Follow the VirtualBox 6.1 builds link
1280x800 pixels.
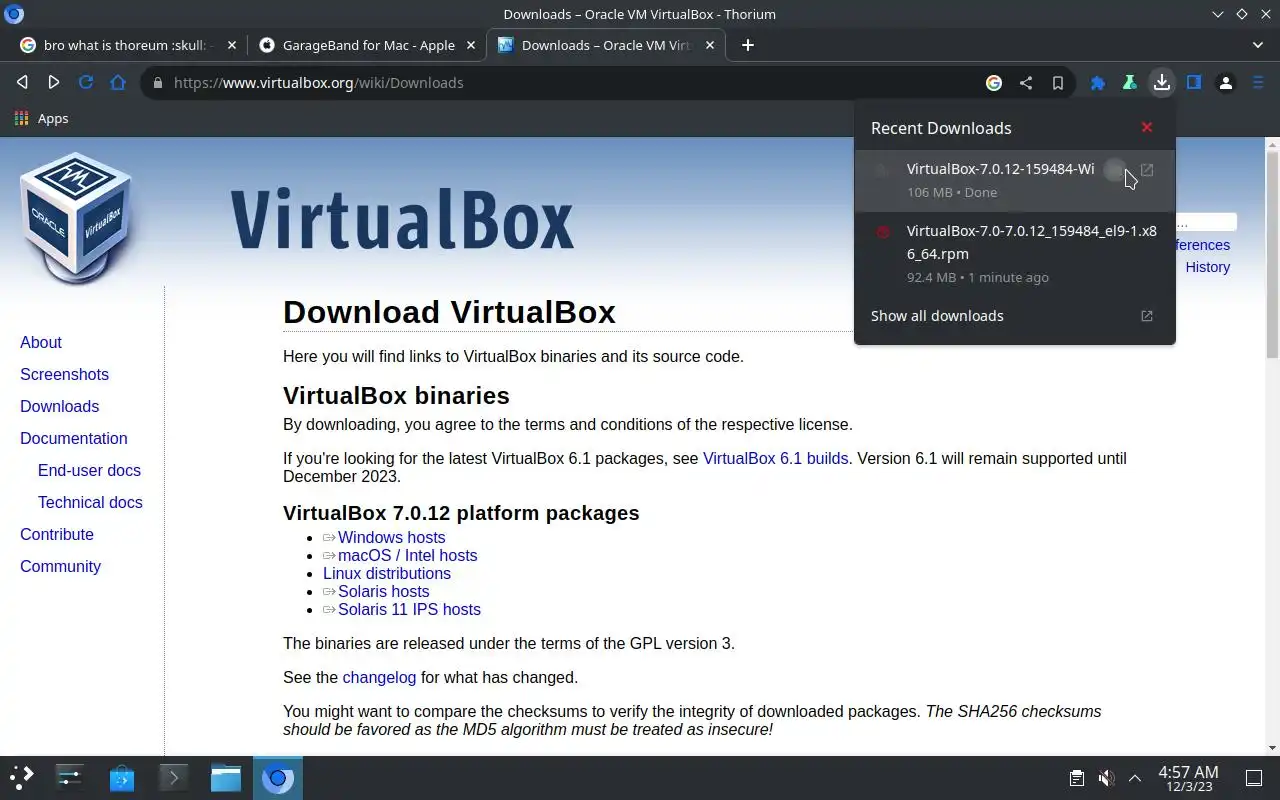(x=775, y=458)
